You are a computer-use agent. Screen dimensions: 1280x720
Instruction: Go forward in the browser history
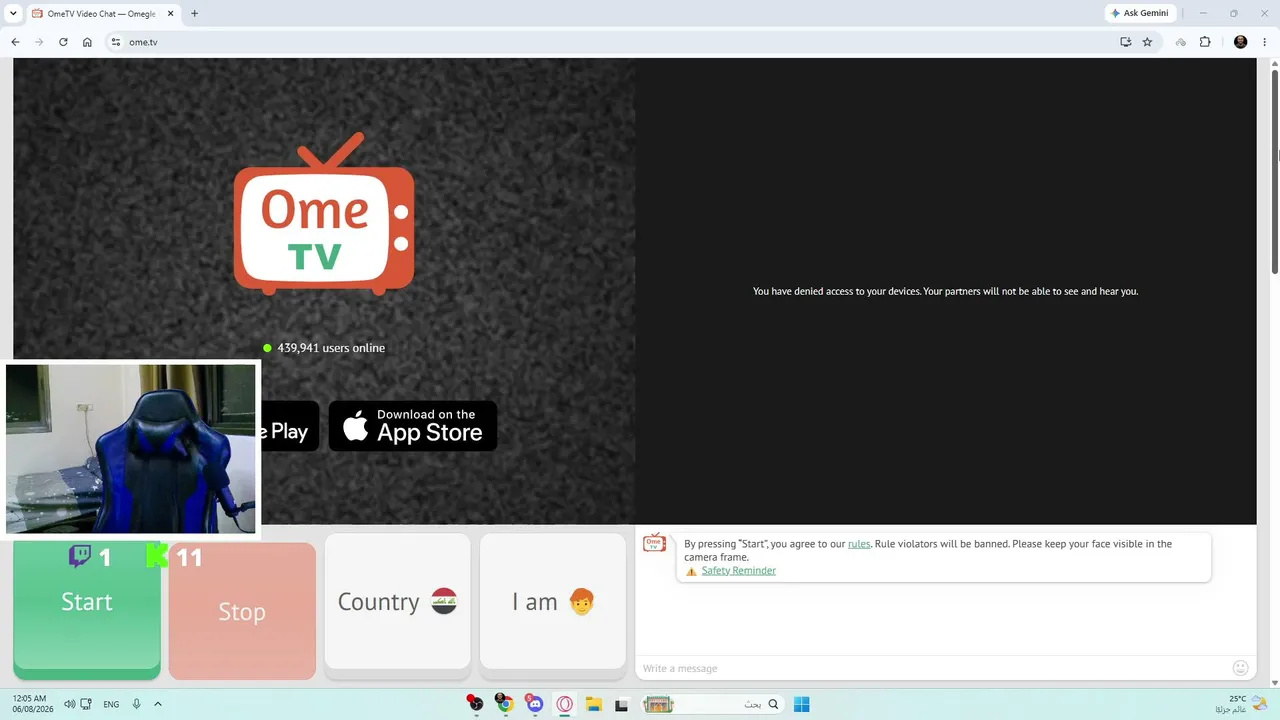tap(39, 42)
